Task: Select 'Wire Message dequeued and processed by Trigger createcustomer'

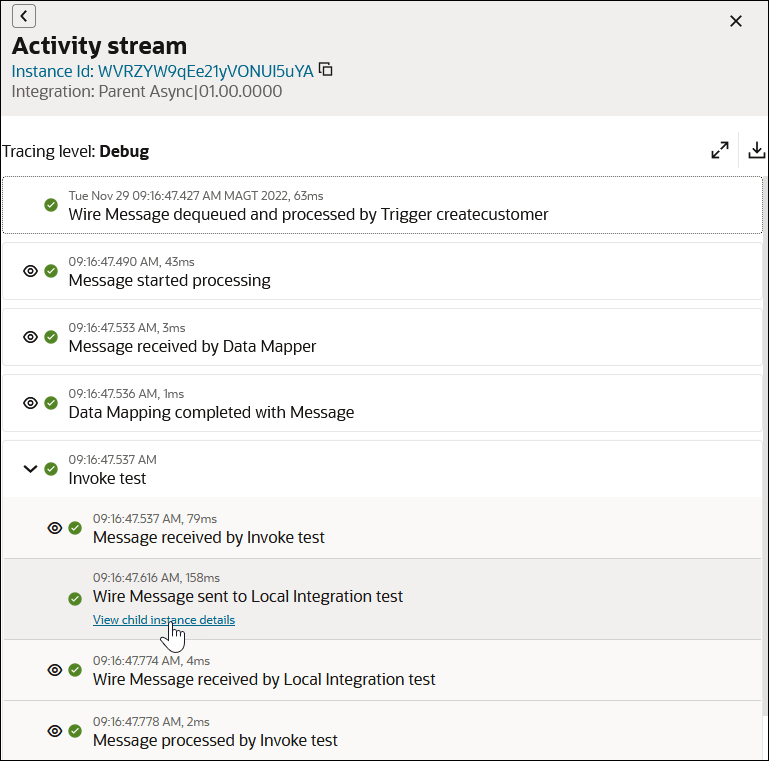Action: (308, 215)
